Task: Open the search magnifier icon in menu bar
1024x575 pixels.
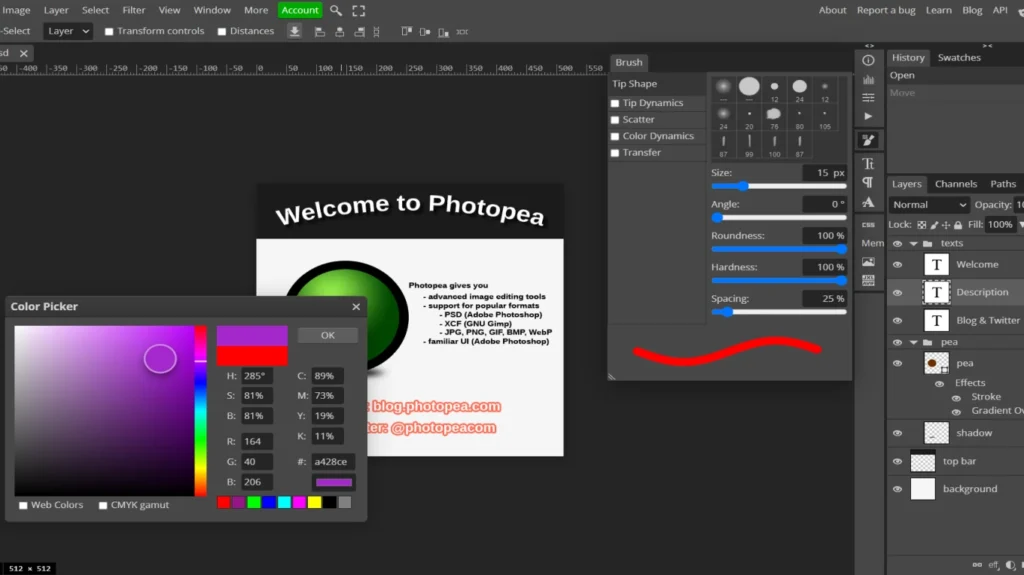Action: coord(336,10)
